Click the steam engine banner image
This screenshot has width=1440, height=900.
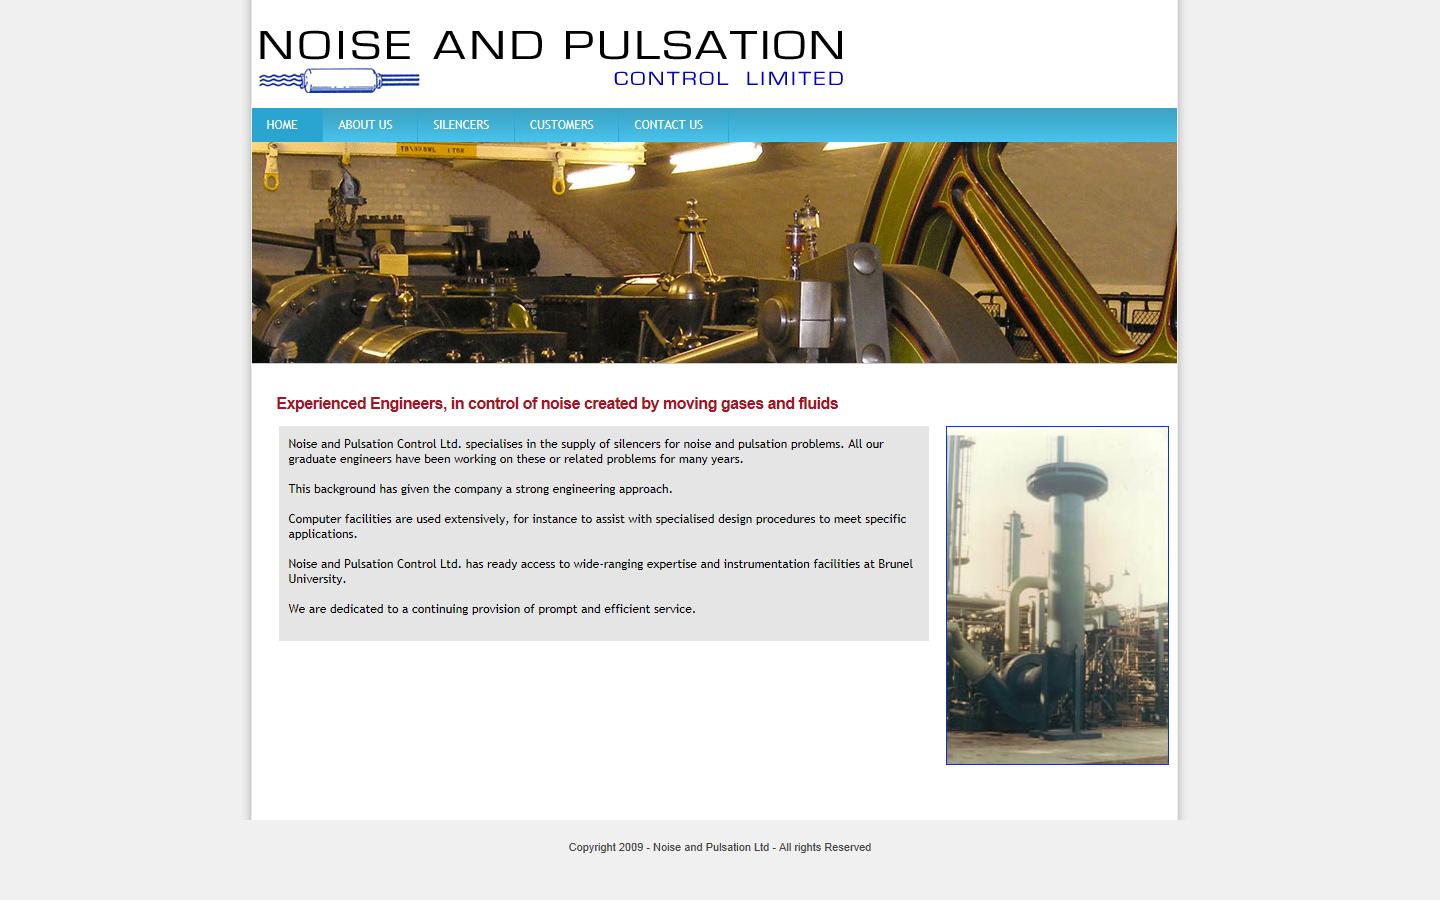[x=714, y=250]
